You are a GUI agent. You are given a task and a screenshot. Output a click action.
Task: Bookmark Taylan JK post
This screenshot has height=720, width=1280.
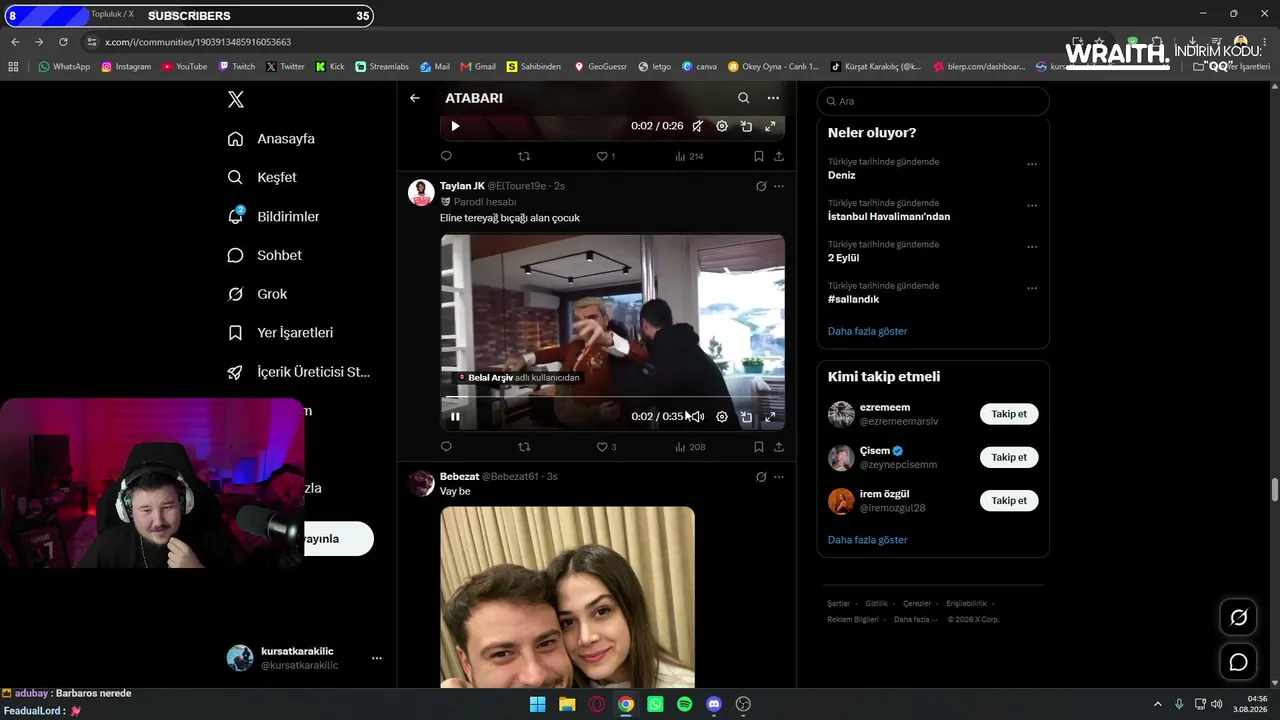[x=758, y=447]
